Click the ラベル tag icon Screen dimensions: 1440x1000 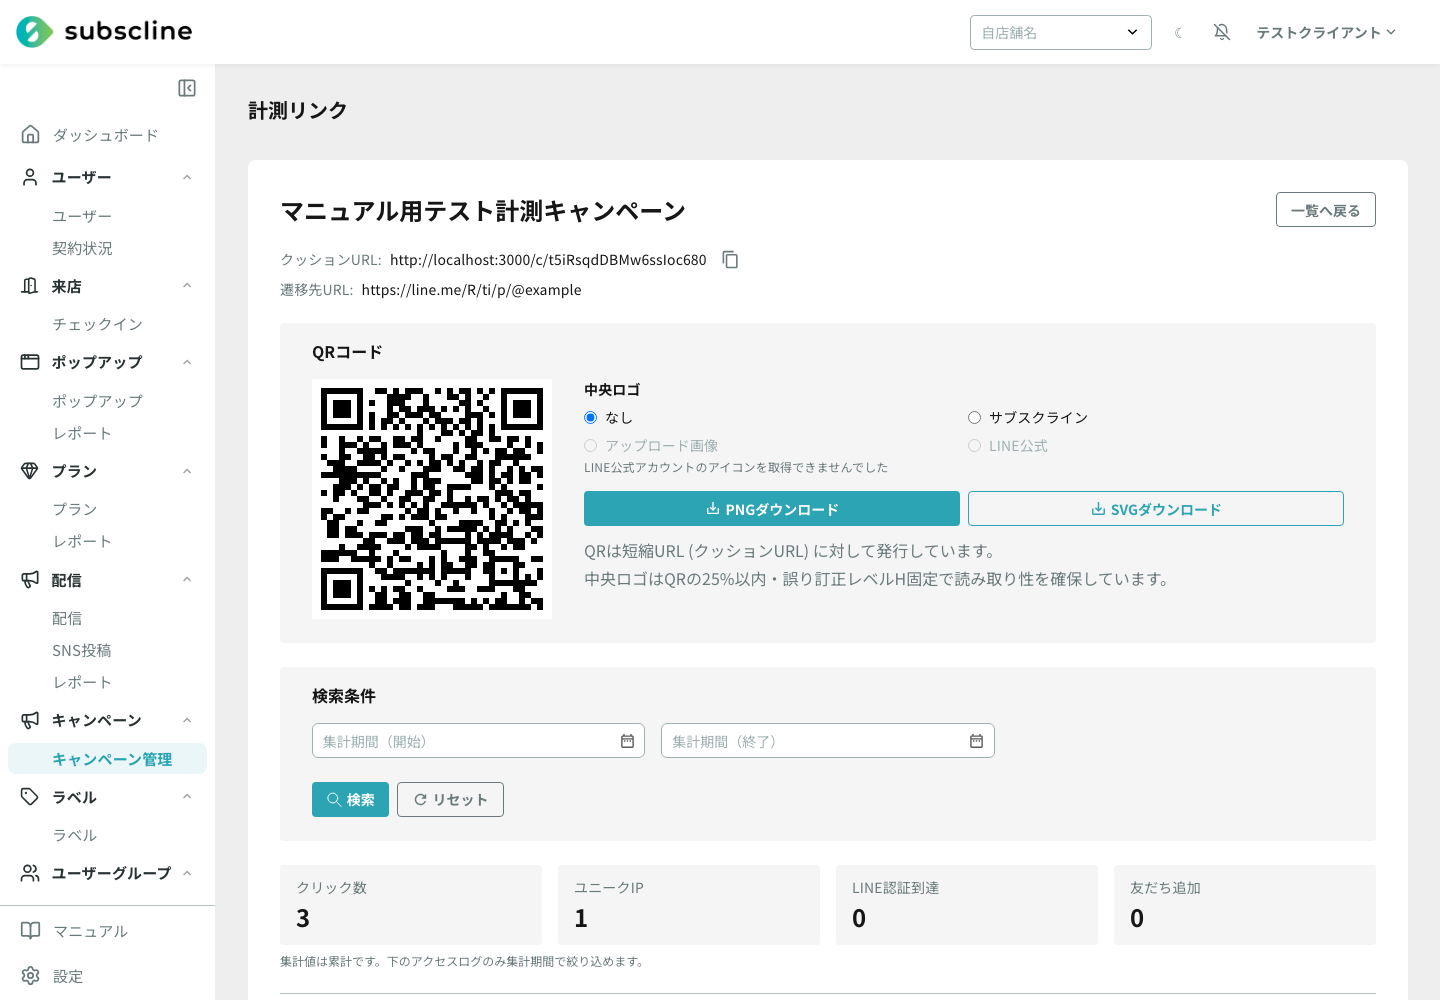click(31, 797)
